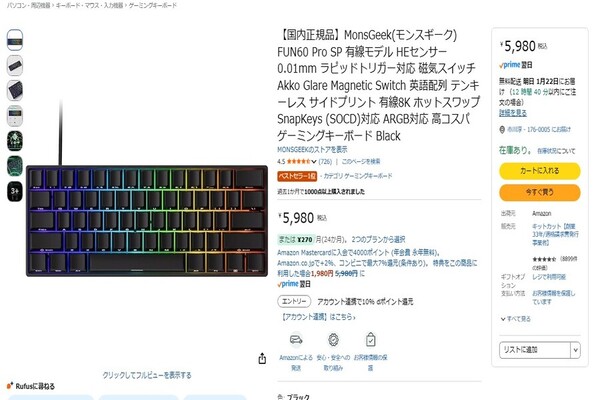Select the first keyboard thumbnail image
The height and width of the screenshot is (400, 600).
click(x=15, y=40)
